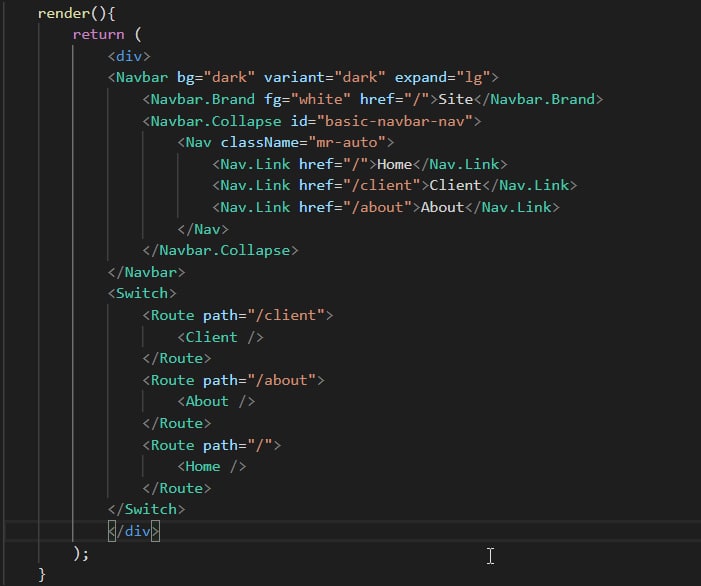Click the final closing curly brace
Image resolution: width=701 pixels, height=586 pixels.
[42, 574]
